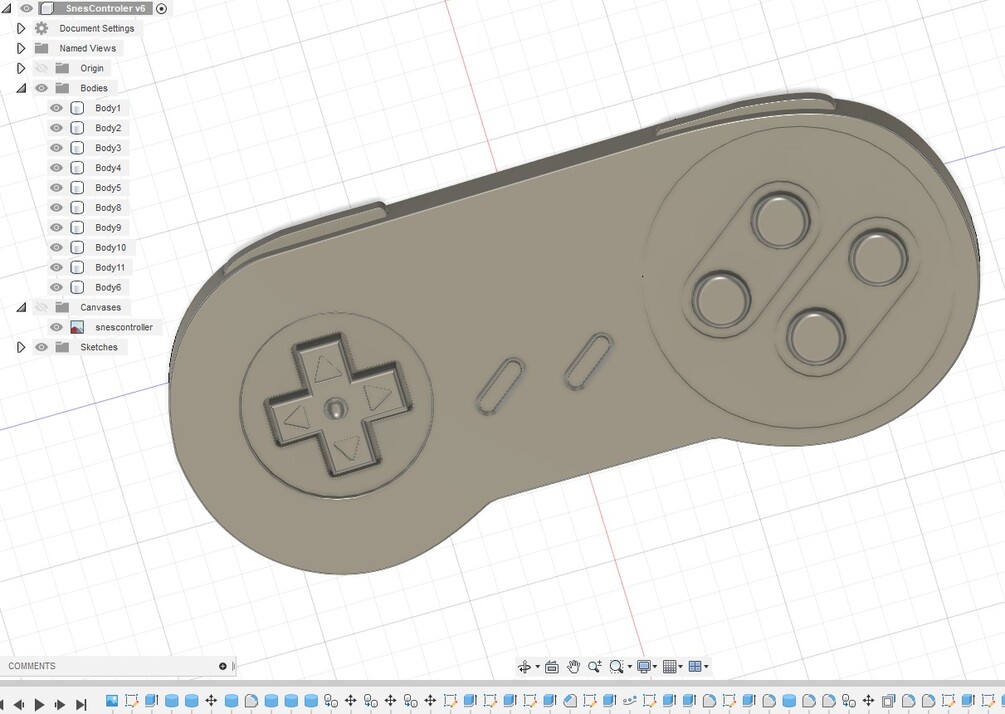
Task: Hide Body9 with the eye icon
Action: point(56,227)
